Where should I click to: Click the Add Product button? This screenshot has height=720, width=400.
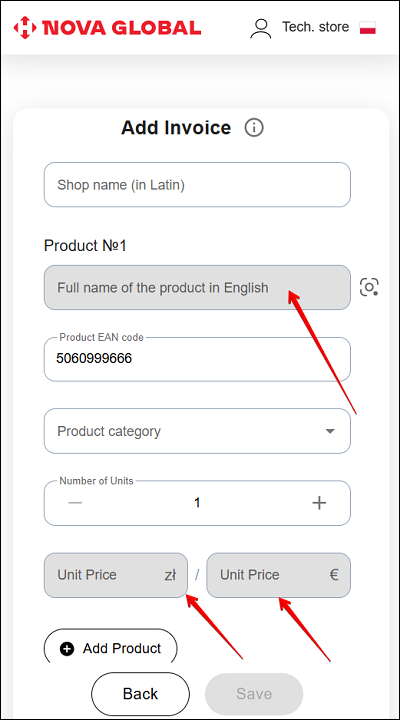110,648
